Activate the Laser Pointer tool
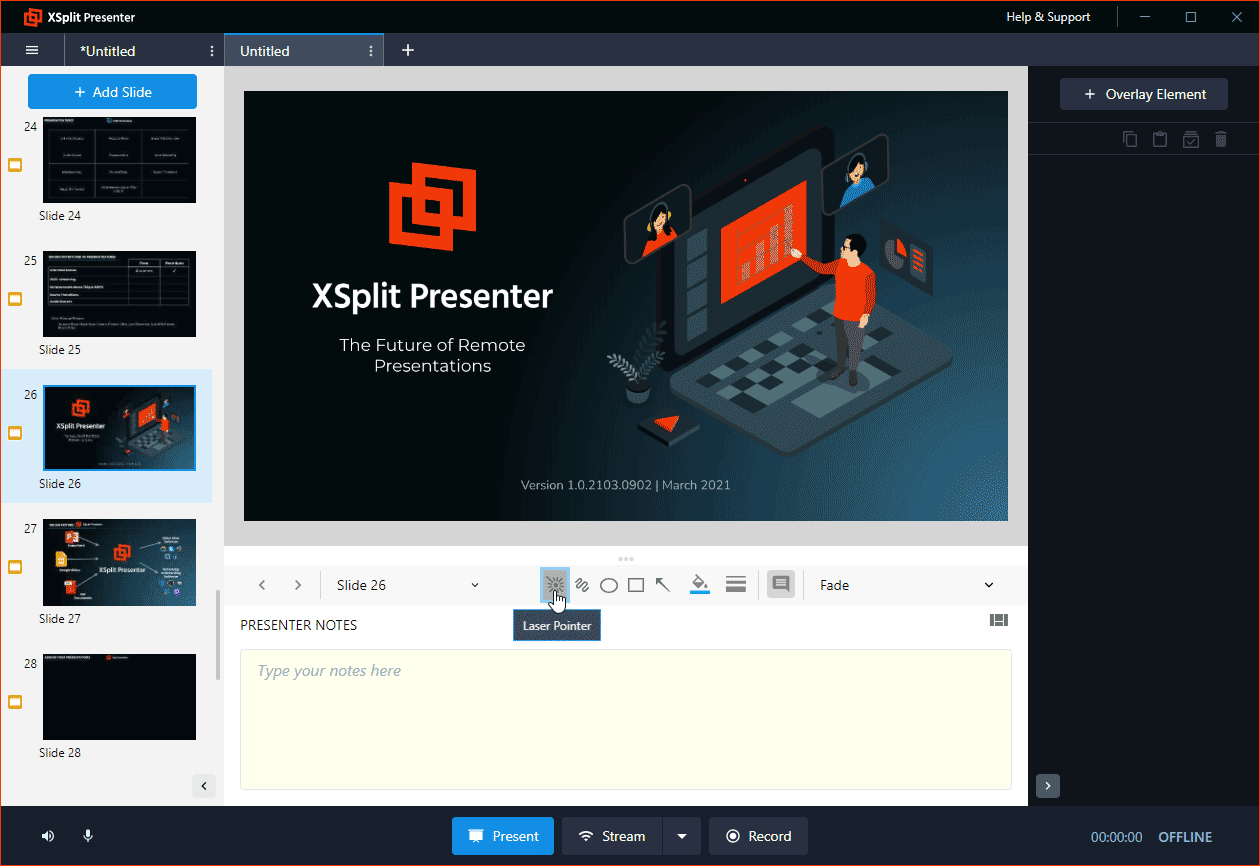This screenshot has height=866, width=1260. coord(555,585)
